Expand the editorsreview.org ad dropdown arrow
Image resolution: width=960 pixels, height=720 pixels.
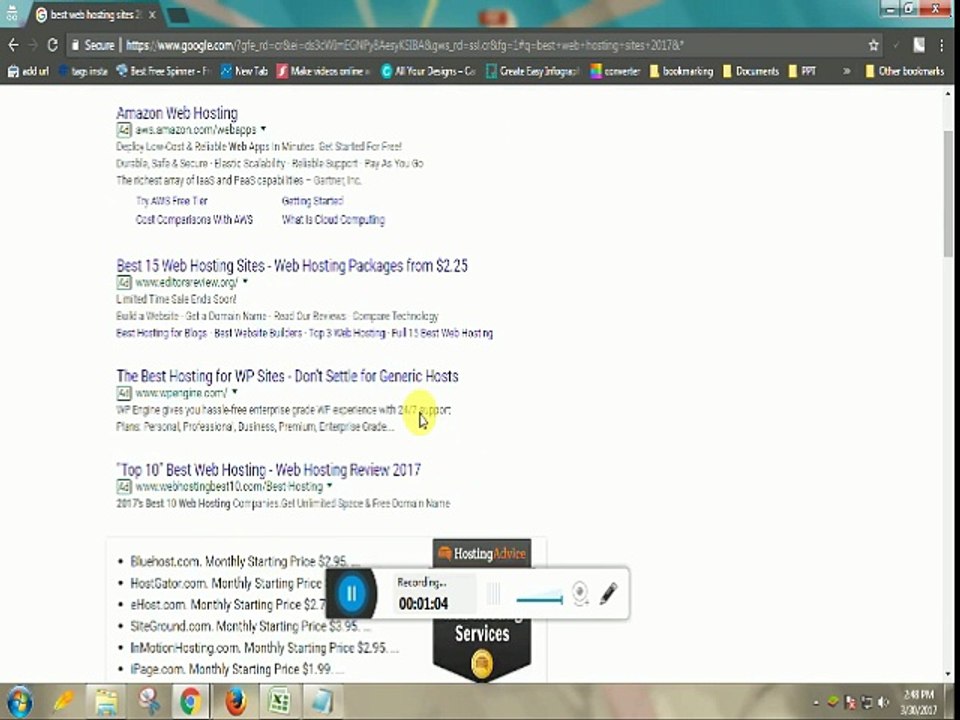[x=245, y=282]
